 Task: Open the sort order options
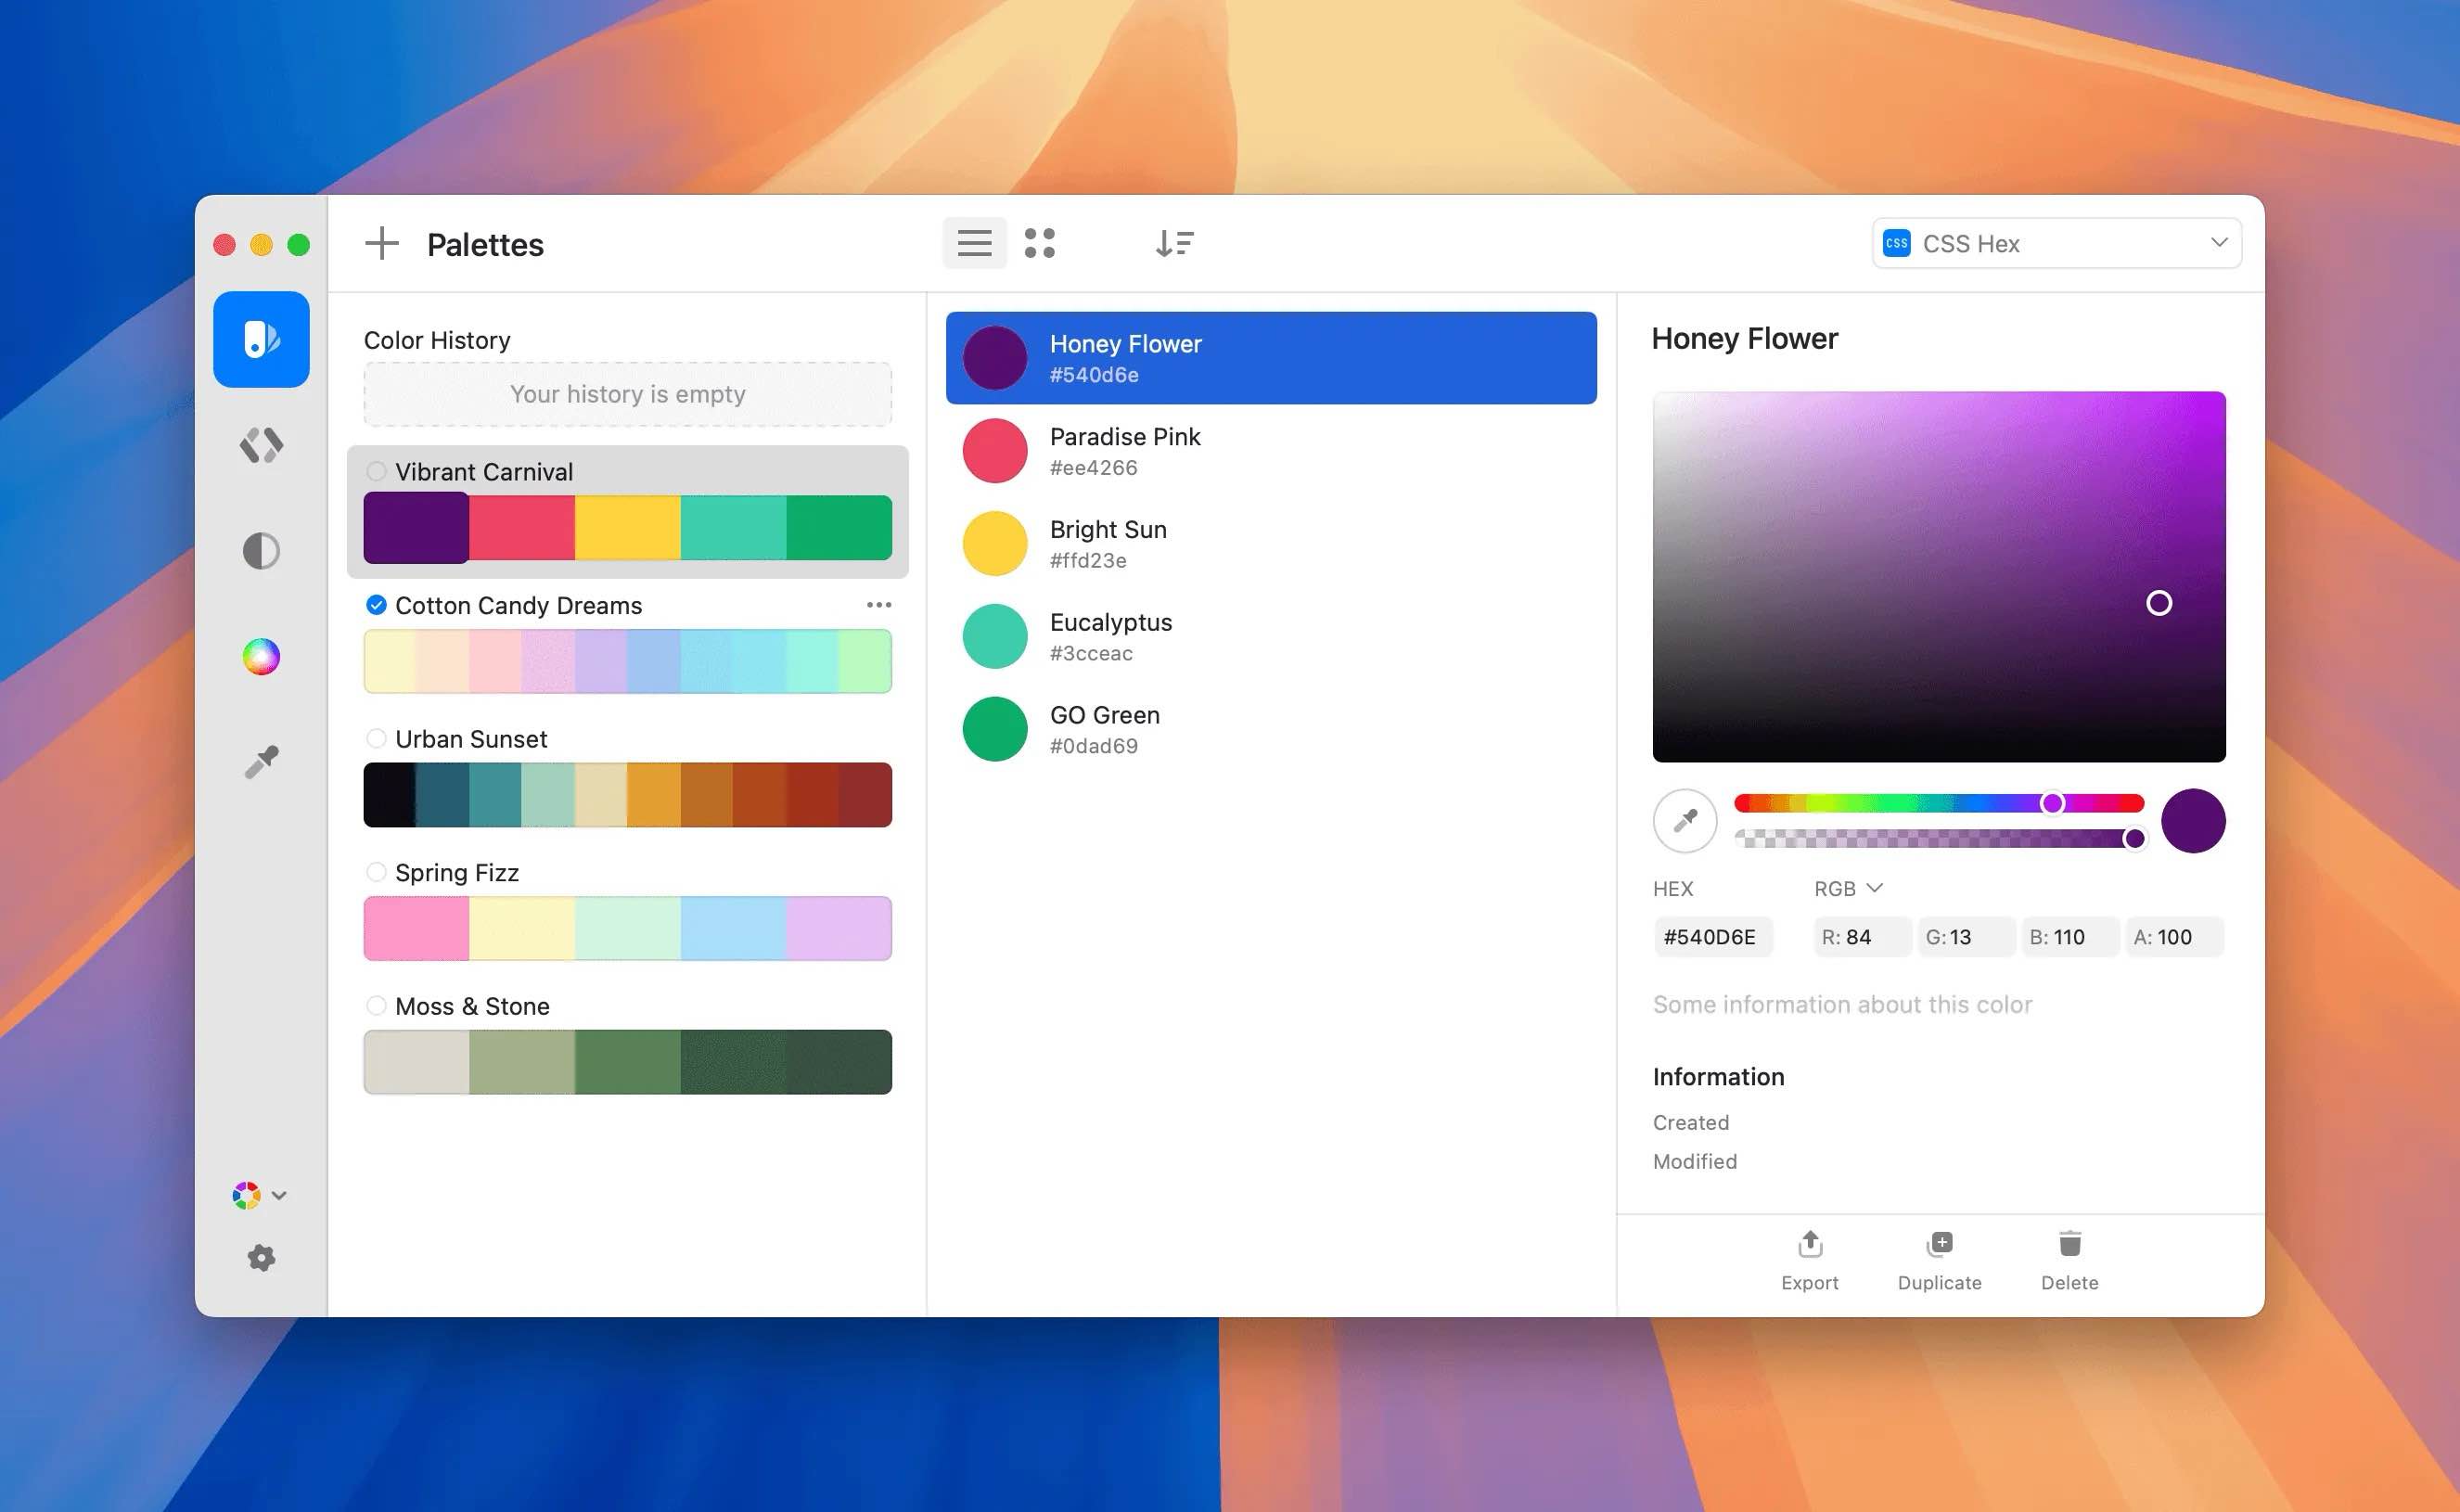(1176, 242)
